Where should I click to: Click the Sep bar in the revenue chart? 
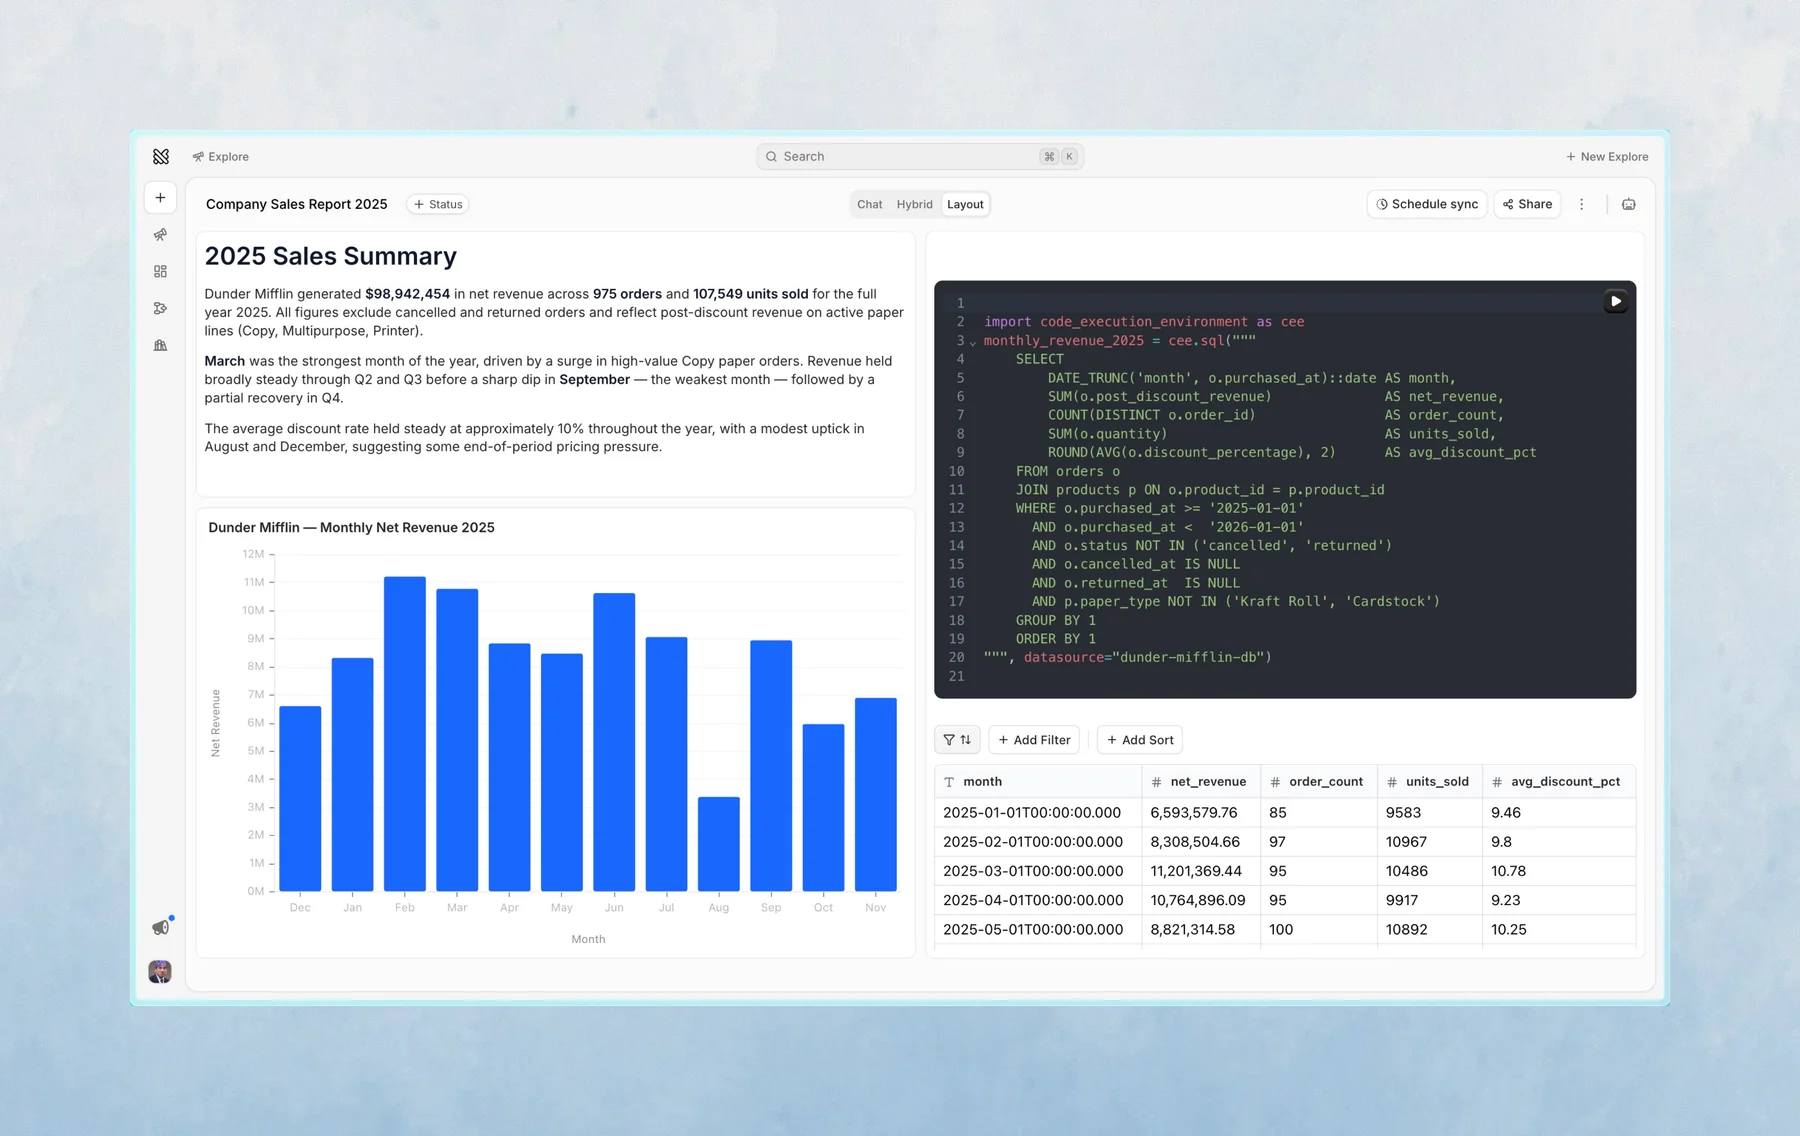tap(771, 765)
